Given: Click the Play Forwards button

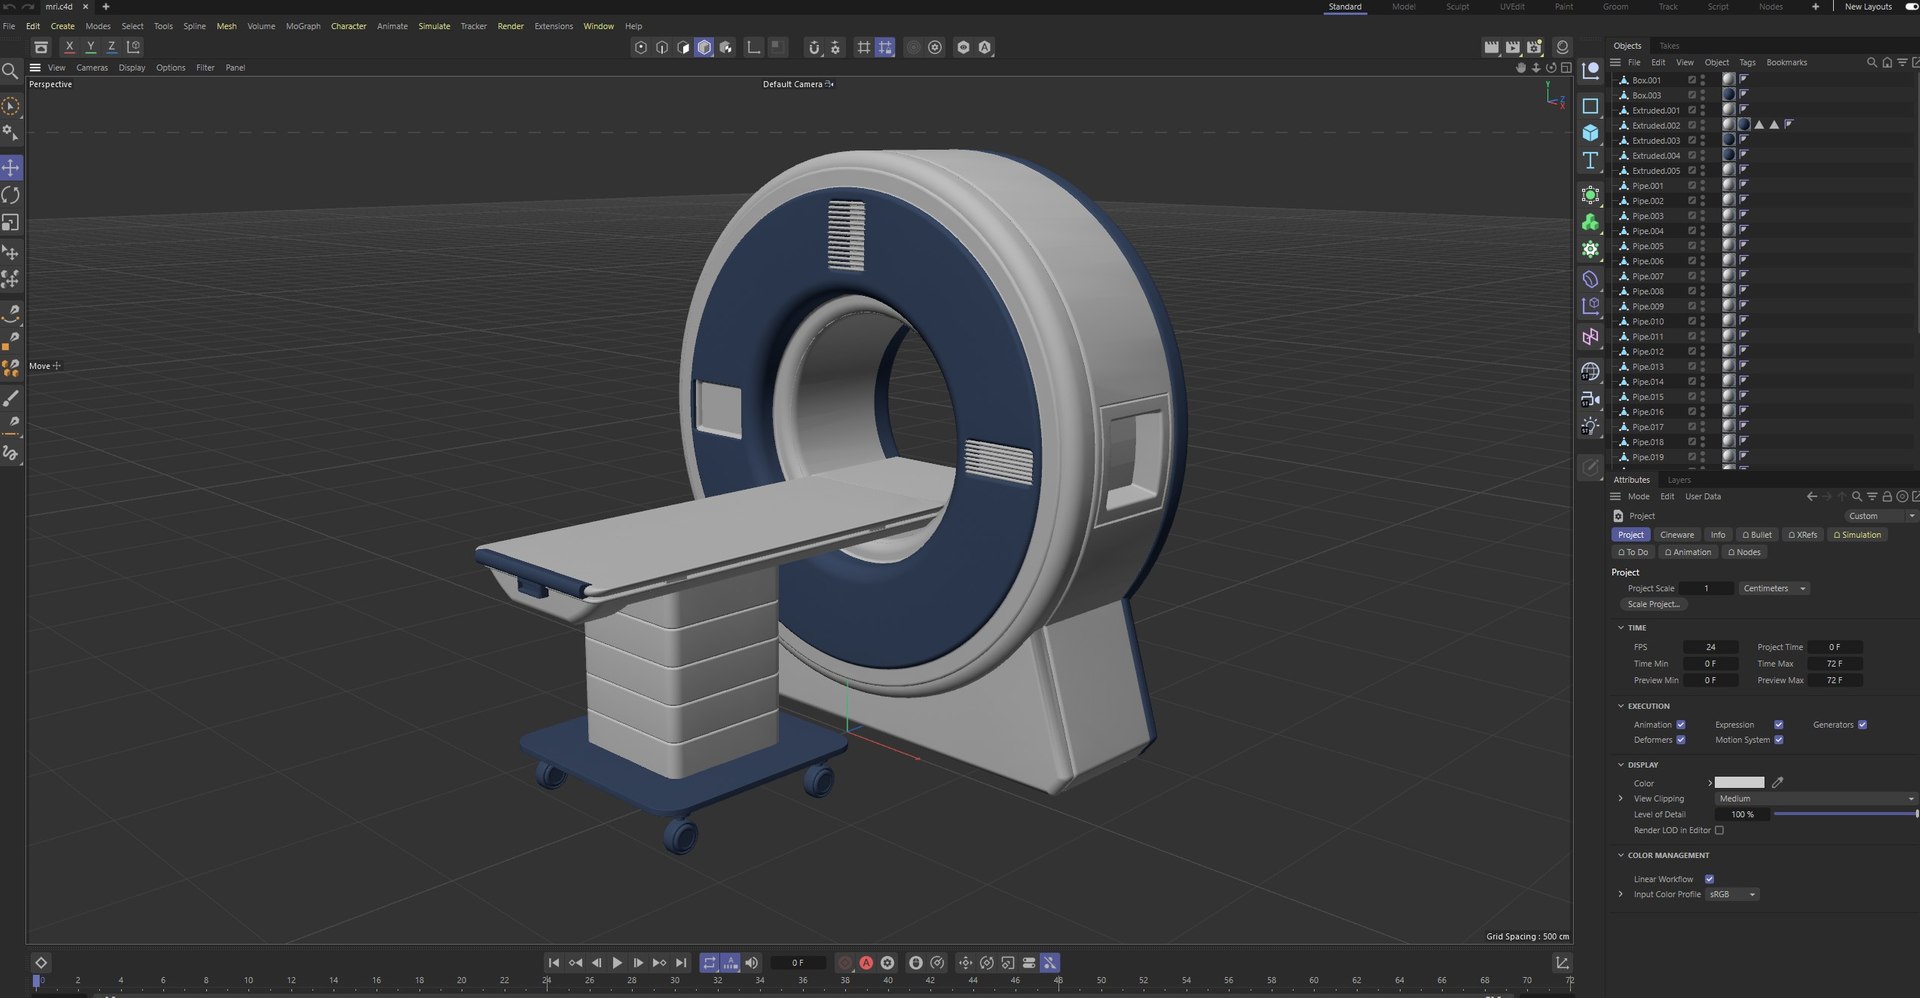Looking at the screenshot, I should (617, 962).
